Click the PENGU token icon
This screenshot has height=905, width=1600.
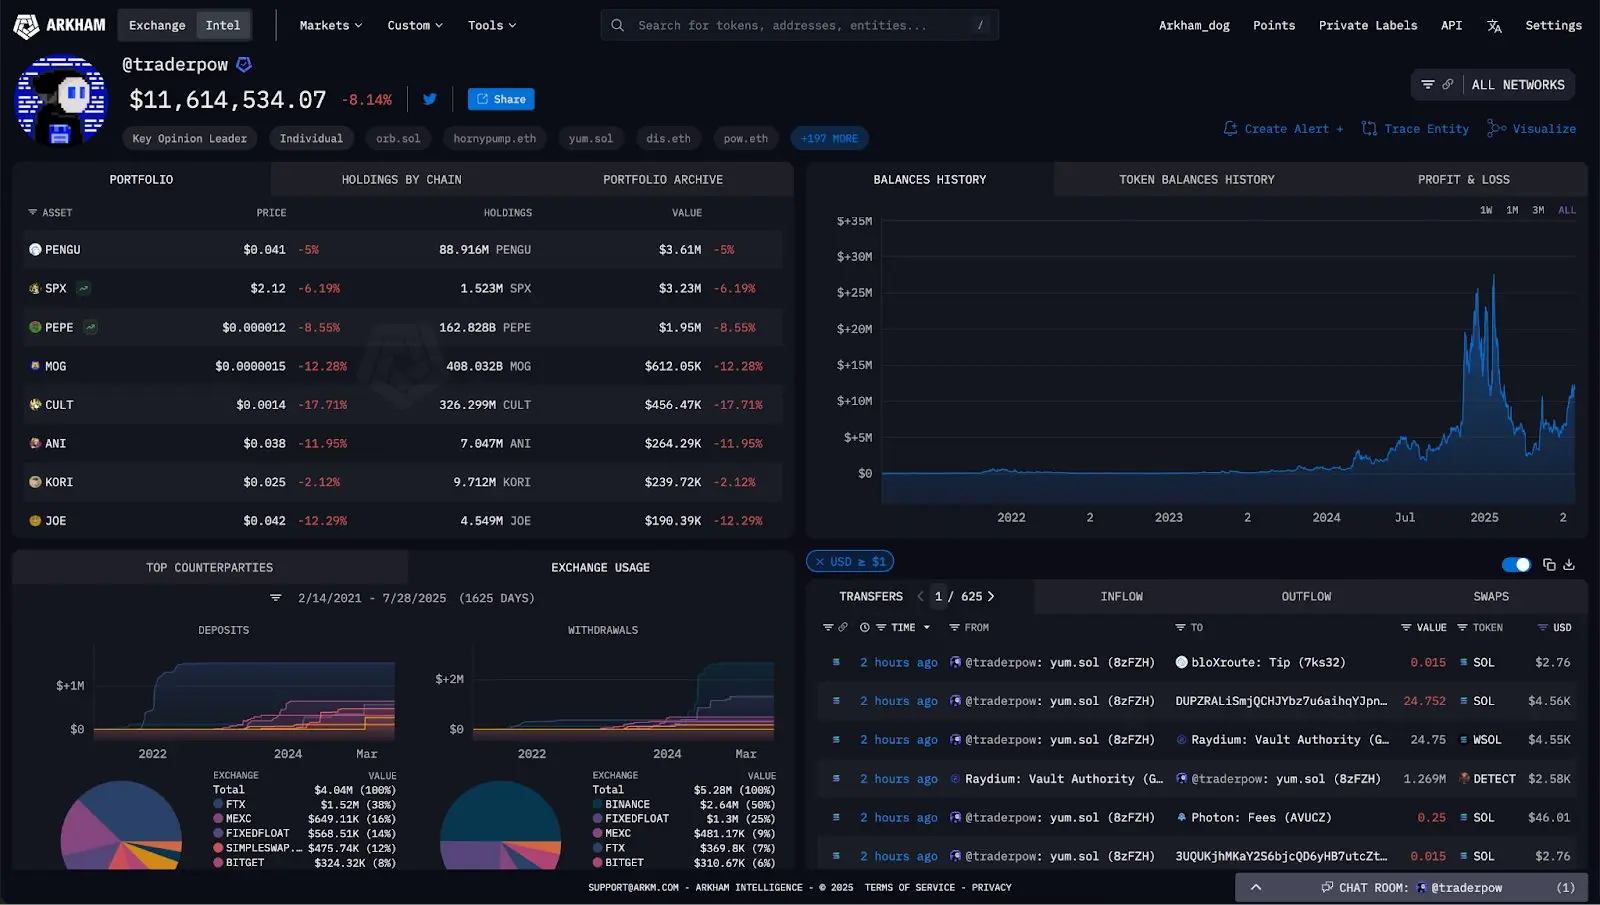[35, 250]
